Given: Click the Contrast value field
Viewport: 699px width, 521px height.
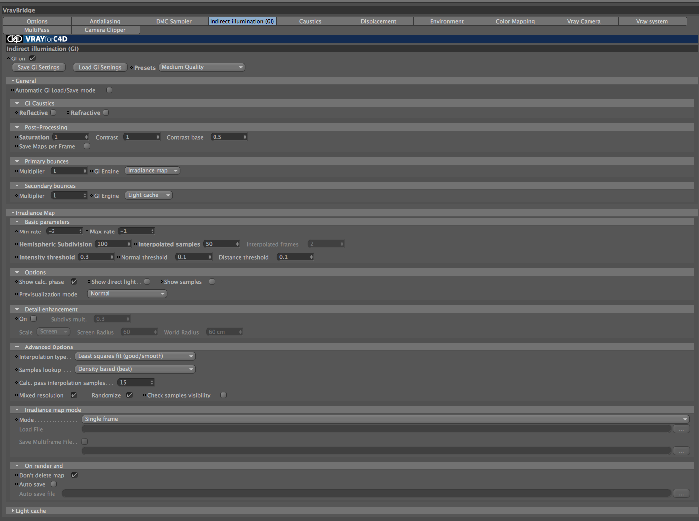Looking at the screenshot, I should [x=142, y=137].
